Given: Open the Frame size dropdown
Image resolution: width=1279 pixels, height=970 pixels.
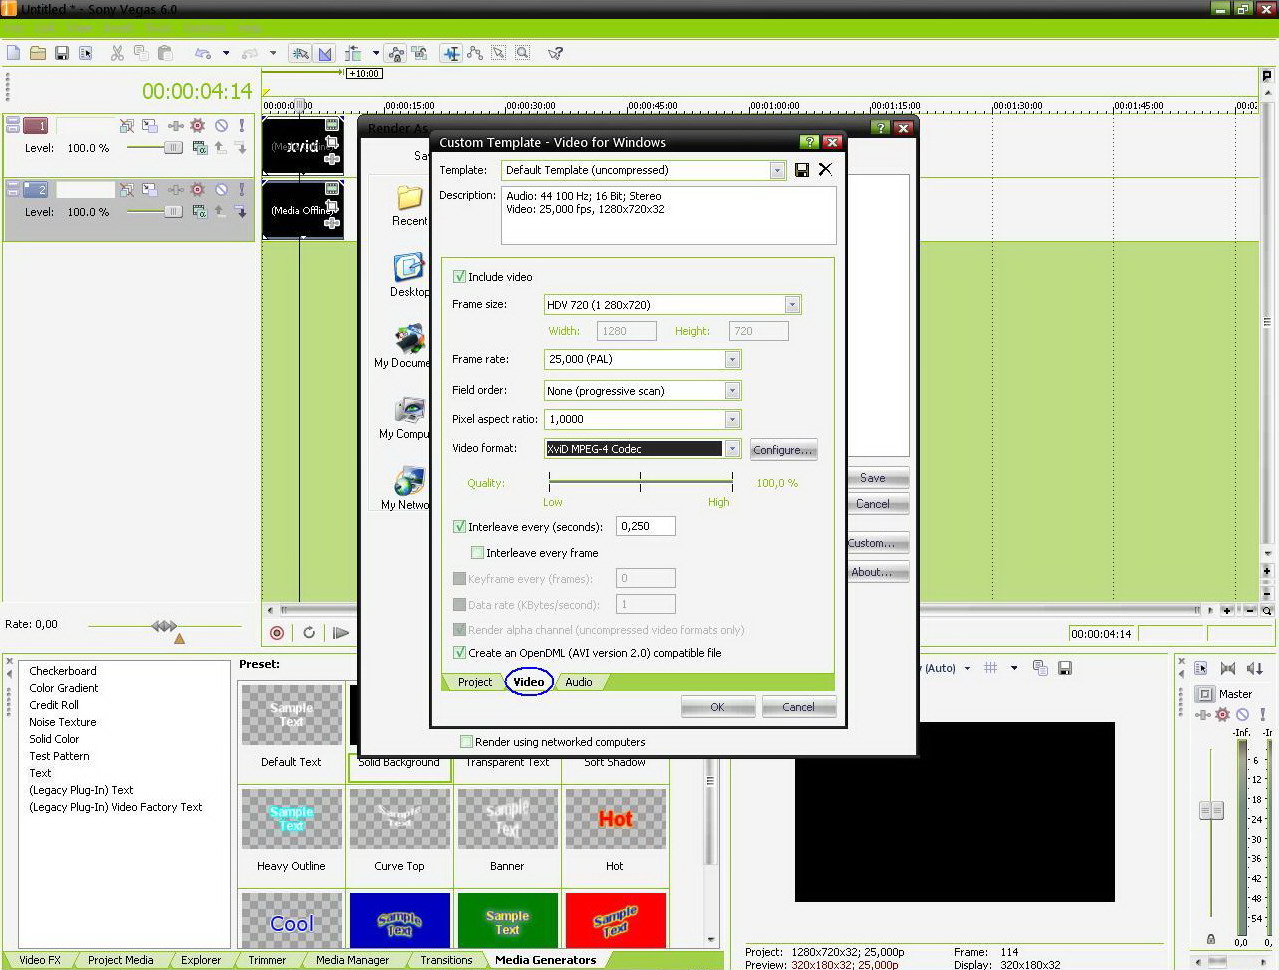Looking at the screenshot, I should [x=792, y=304].
